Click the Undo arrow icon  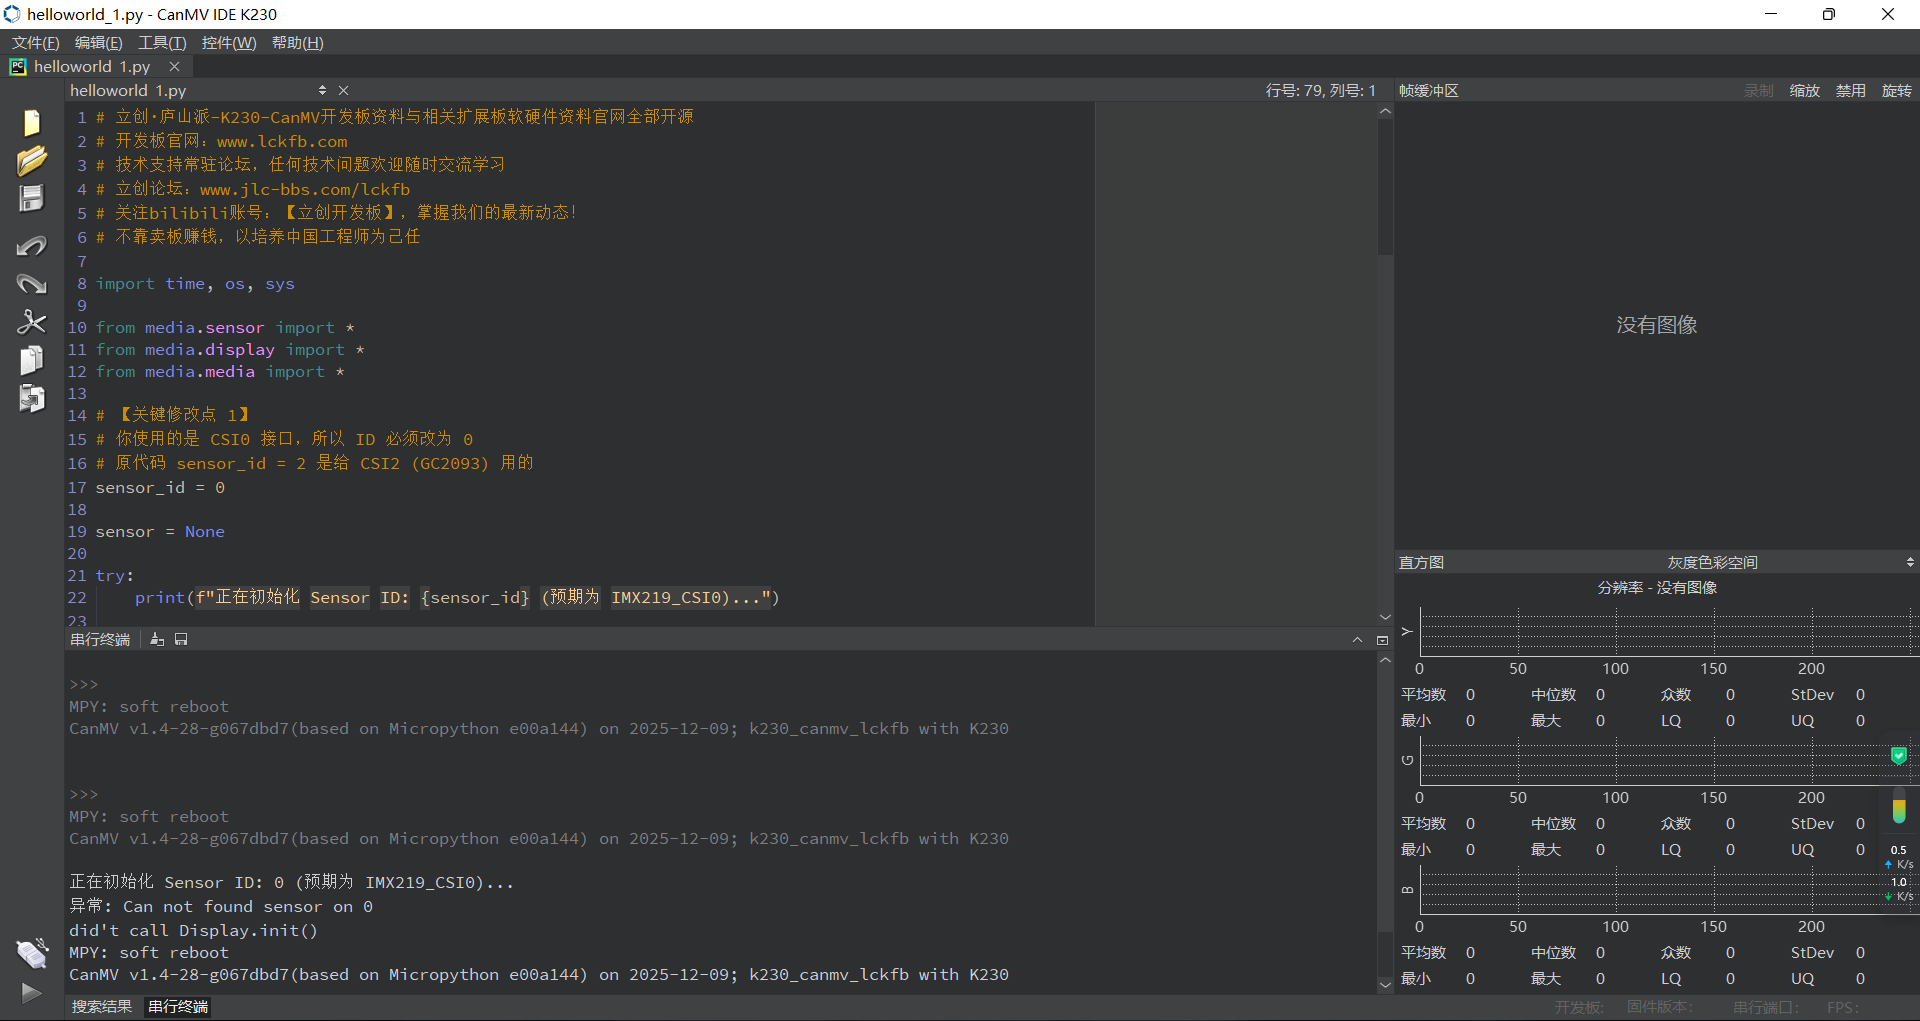click(31, 246)
